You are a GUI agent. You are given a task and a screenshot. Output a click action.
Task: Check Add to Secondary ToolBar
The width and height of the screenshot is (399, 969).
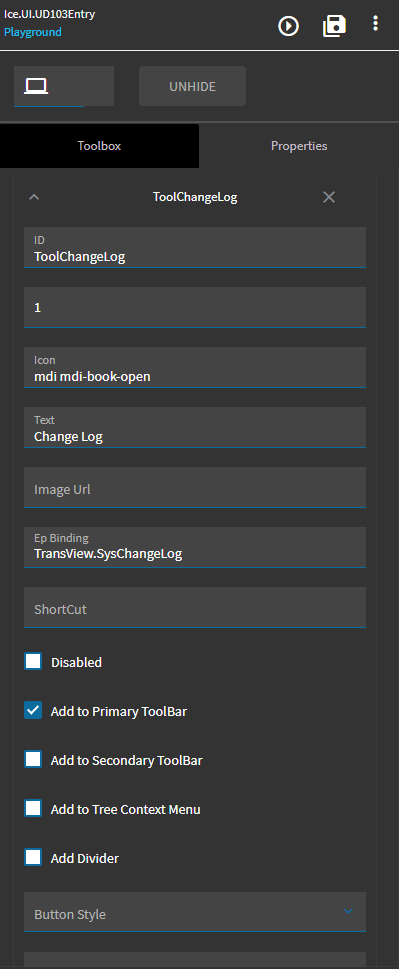33,760
